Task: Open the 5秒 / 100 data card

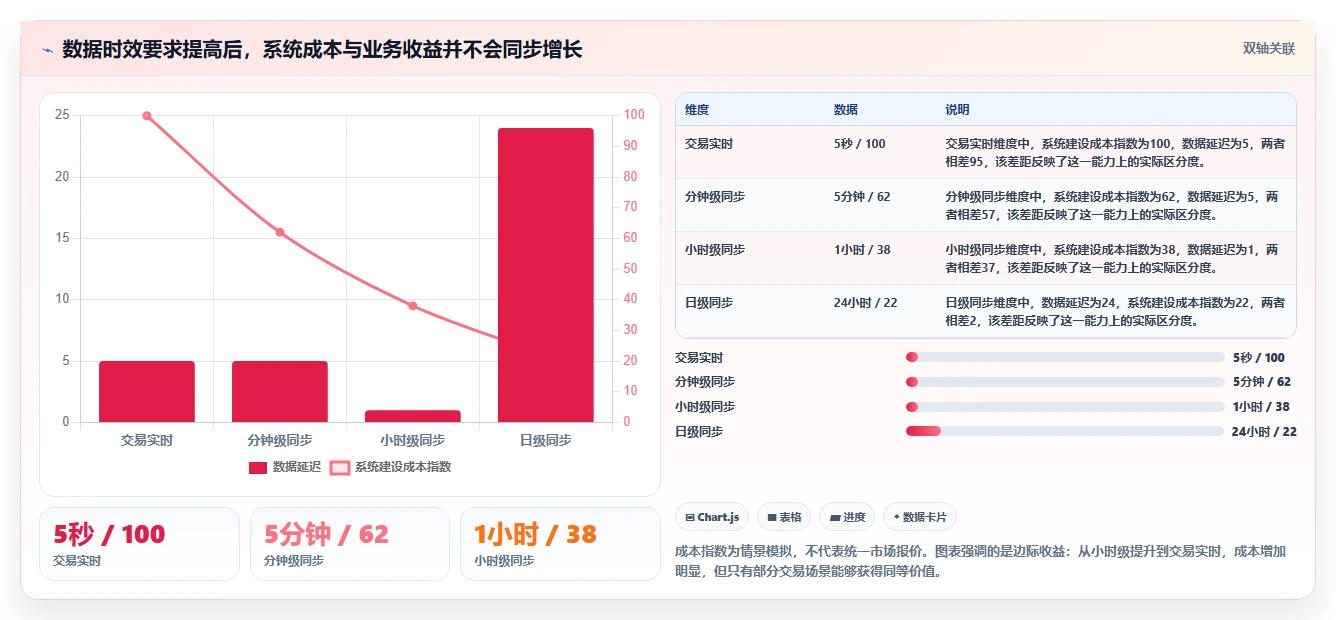Action: tap(139, 544)
